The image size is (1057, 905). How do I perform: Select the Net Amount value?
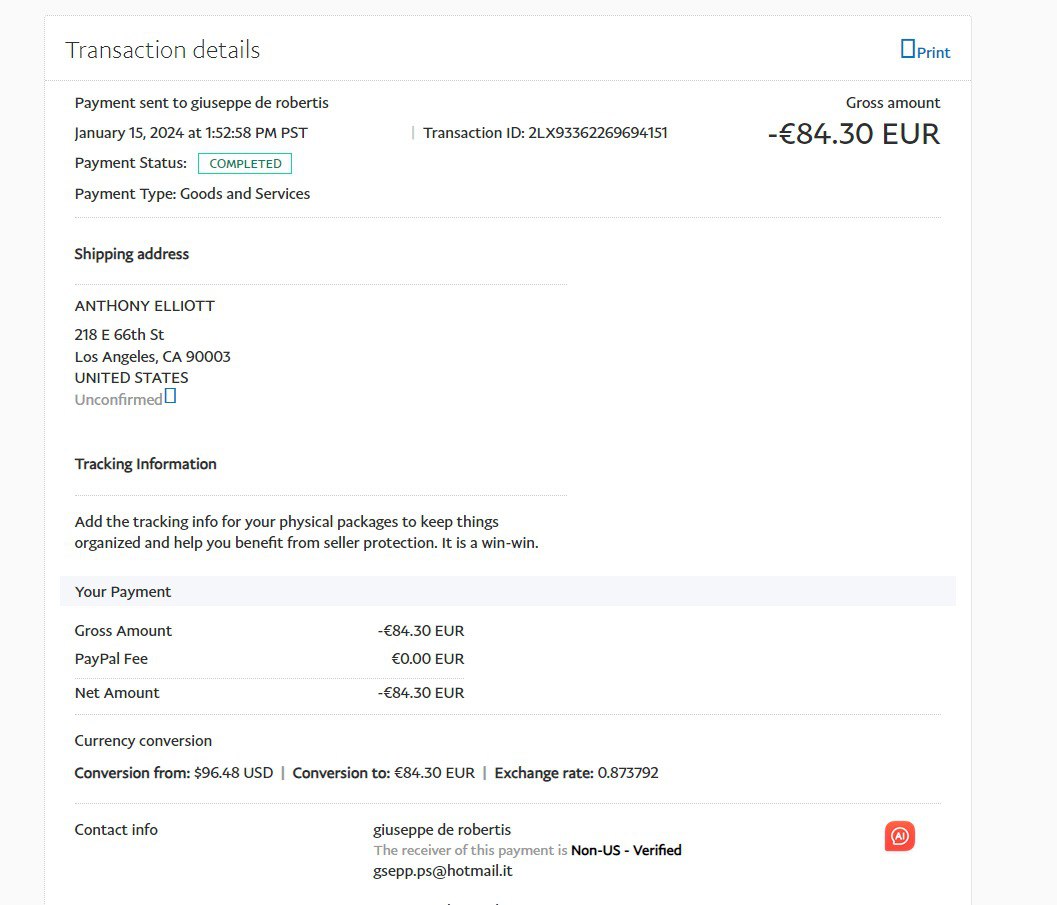(421, 693)
